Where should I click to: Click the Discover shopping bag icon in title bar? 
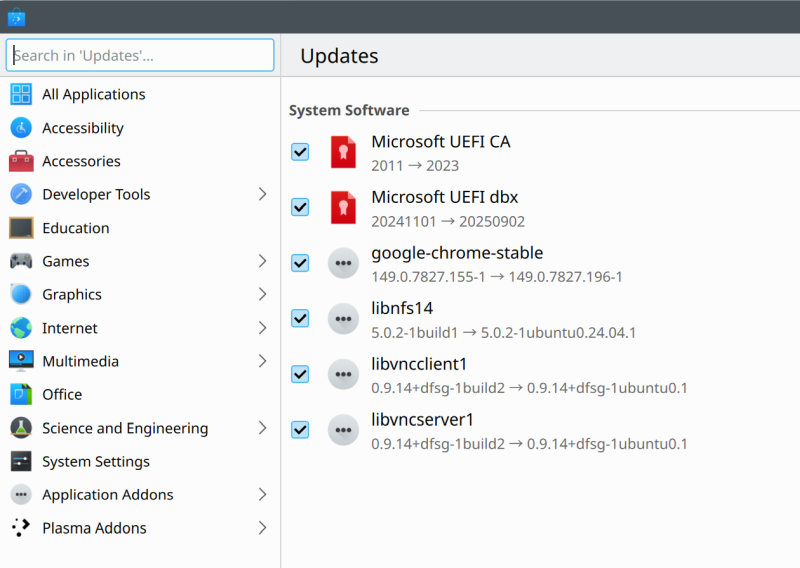16,17
